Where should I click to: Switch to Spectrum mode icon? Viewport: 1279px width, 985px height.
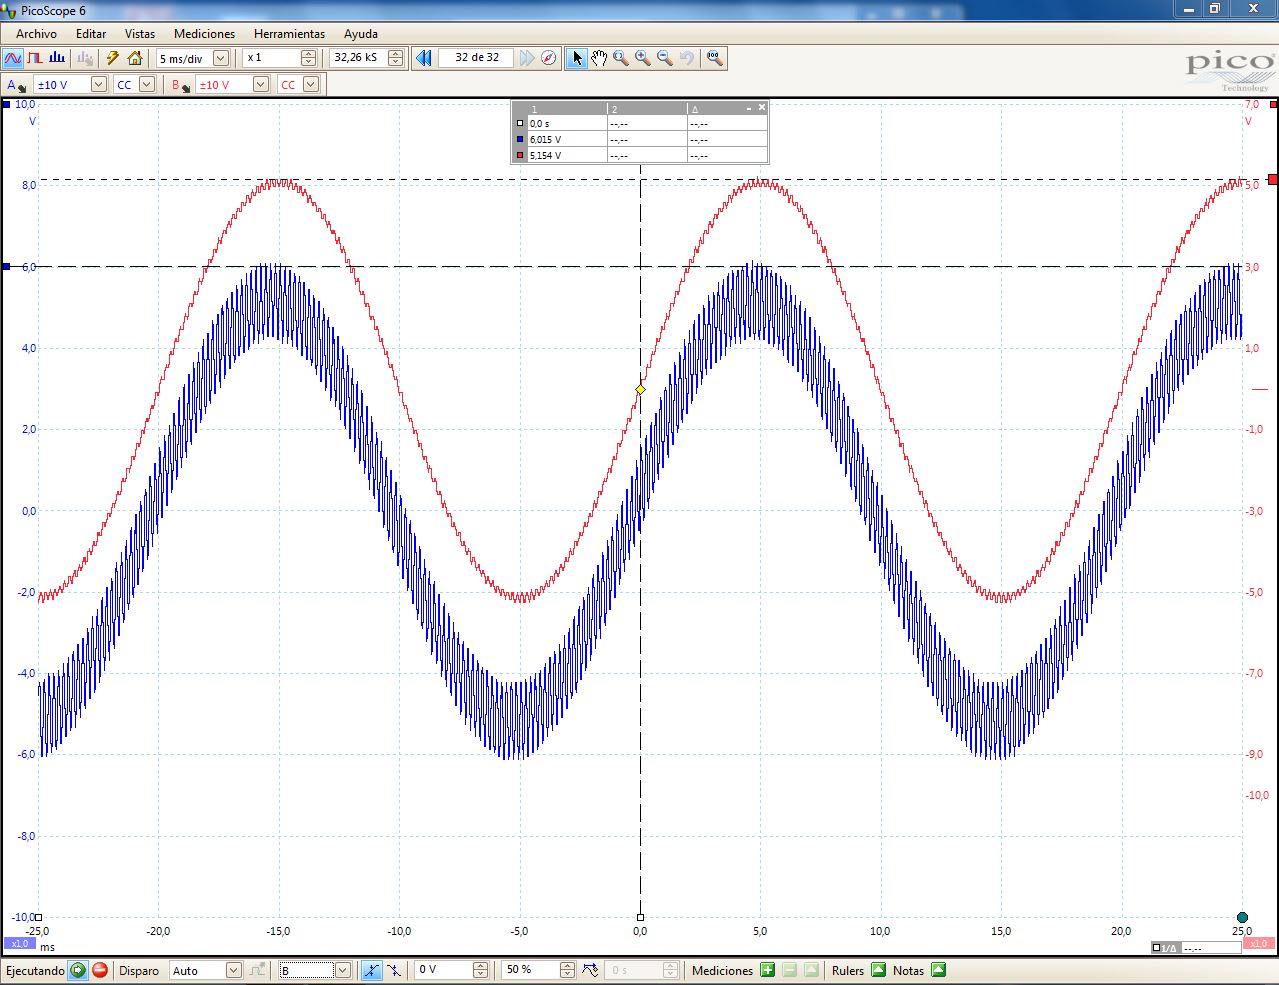coord(57,58)
